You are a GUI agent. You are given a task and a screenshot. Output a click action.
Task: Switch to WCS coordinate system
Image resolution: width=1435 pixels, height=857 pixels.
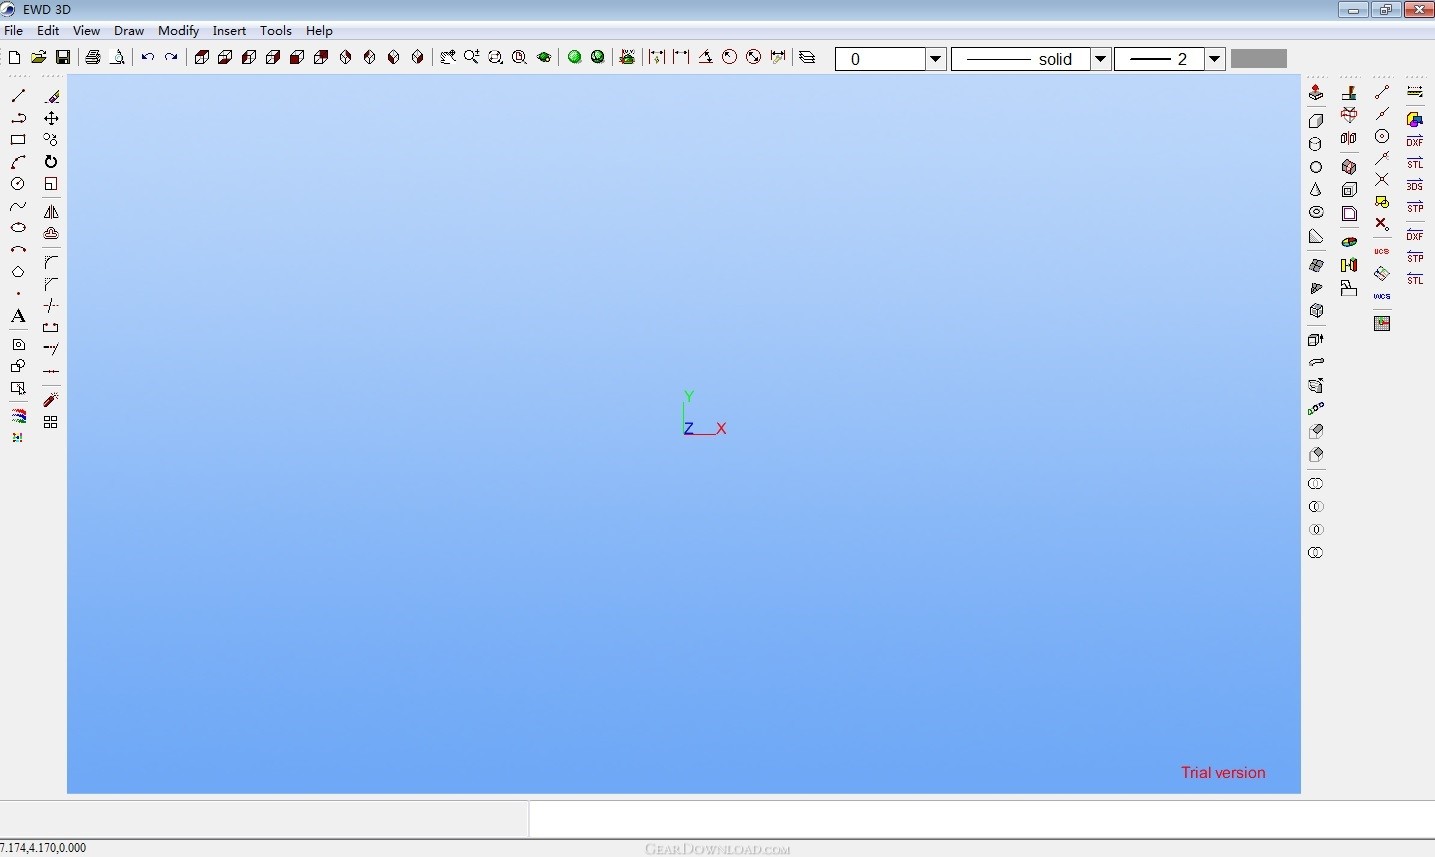1382,296
